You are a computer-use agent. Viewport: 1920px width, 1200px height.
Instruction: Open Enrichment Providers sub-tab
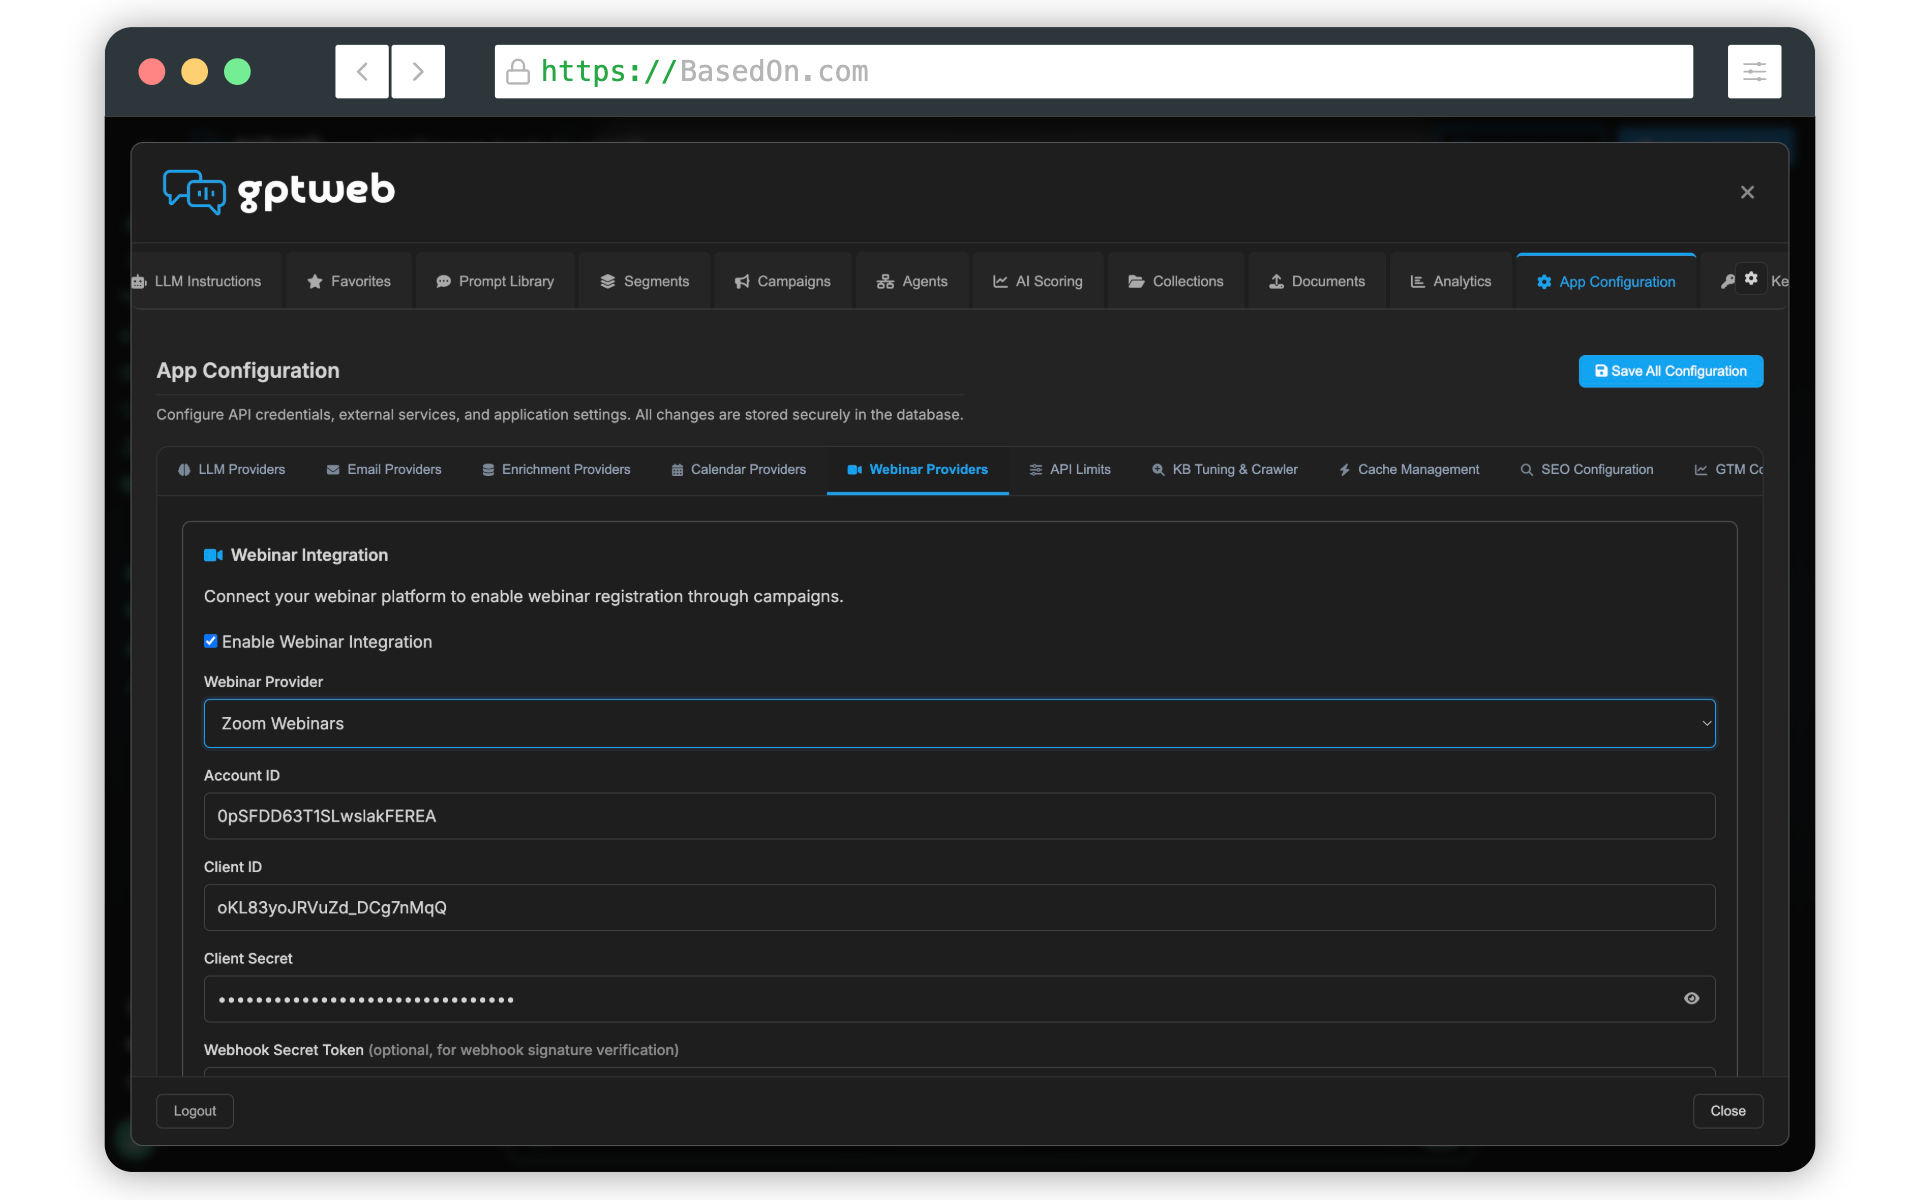tap(556, 470)
